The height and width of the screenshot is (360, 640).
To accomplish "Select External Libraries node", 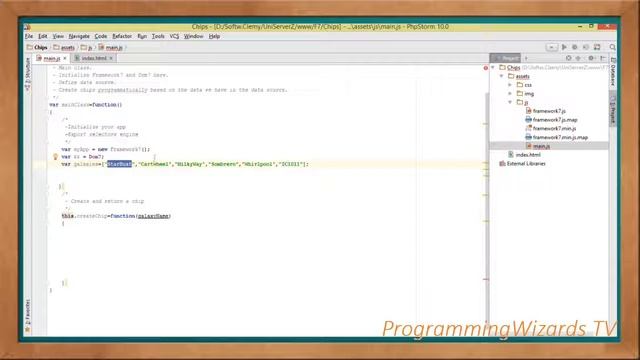I will pyautogui.click(x=526, y=164).
